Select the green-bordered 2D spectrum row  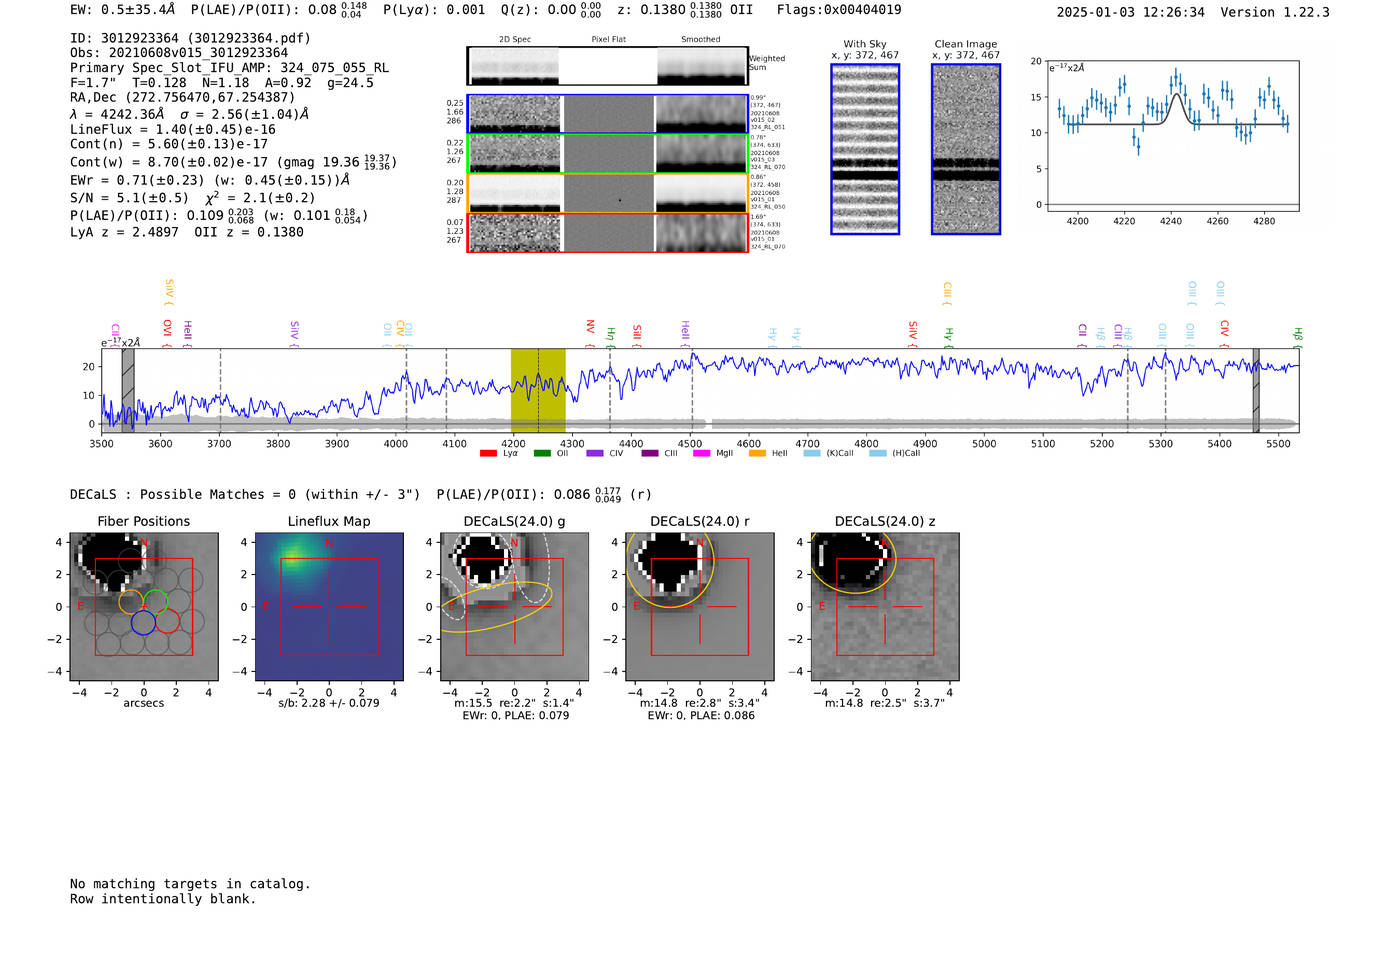pos(608,154)
